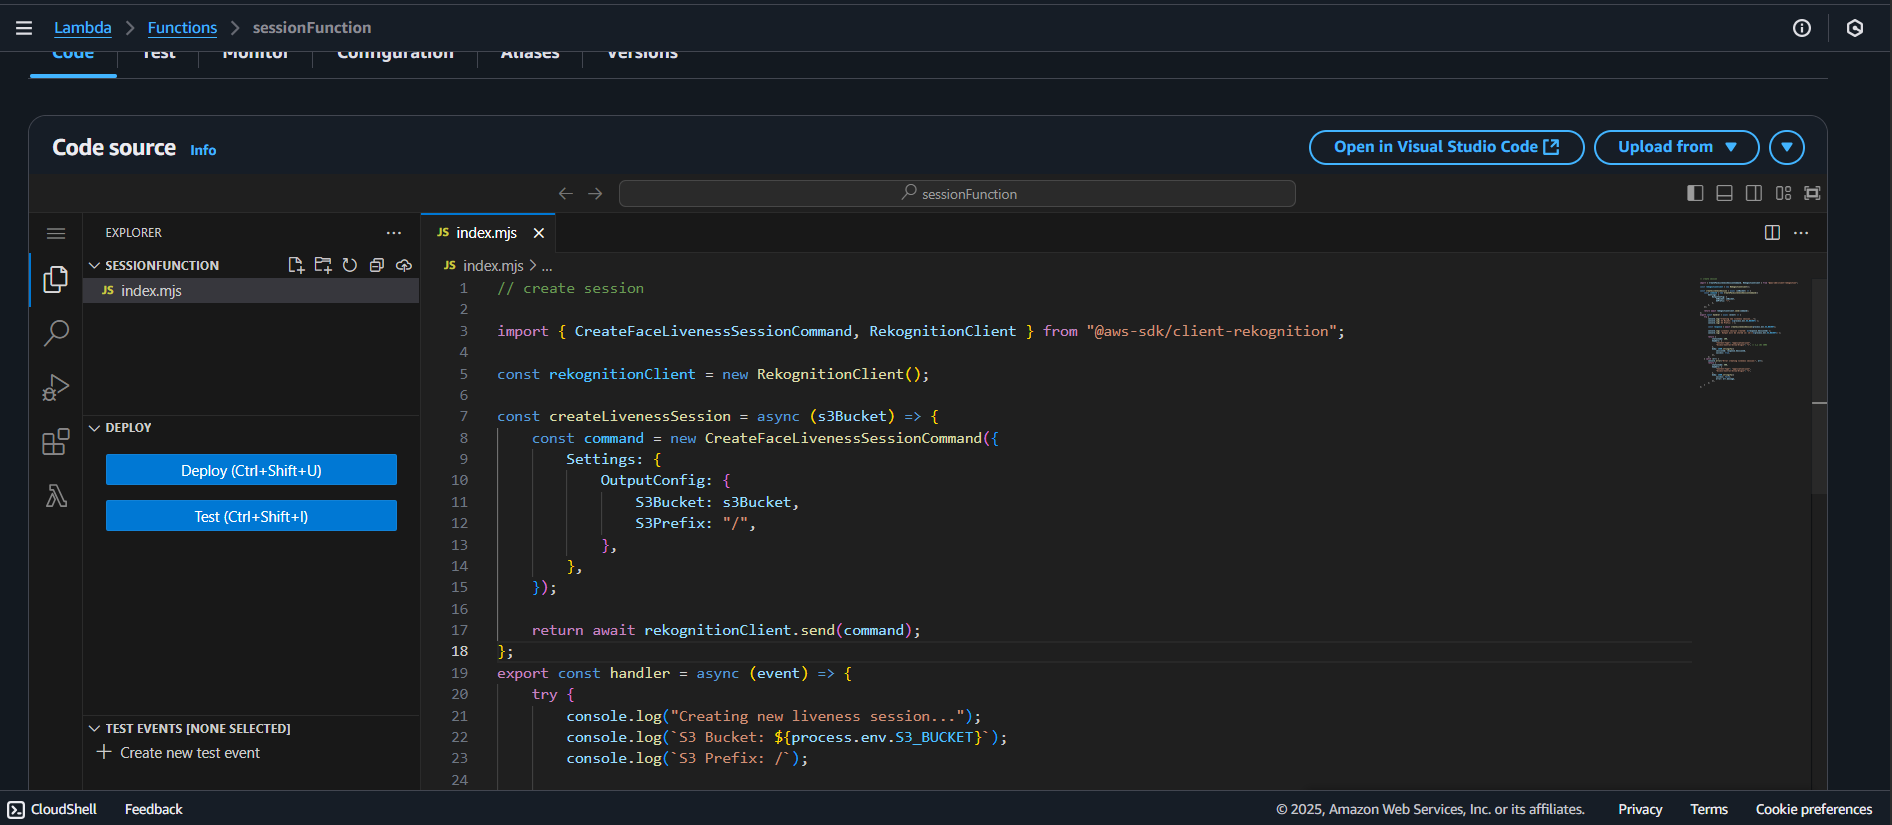This screenshot has height=825, width=1892.
Task: Open Feedback in the footer
Action: pos(154,809)
